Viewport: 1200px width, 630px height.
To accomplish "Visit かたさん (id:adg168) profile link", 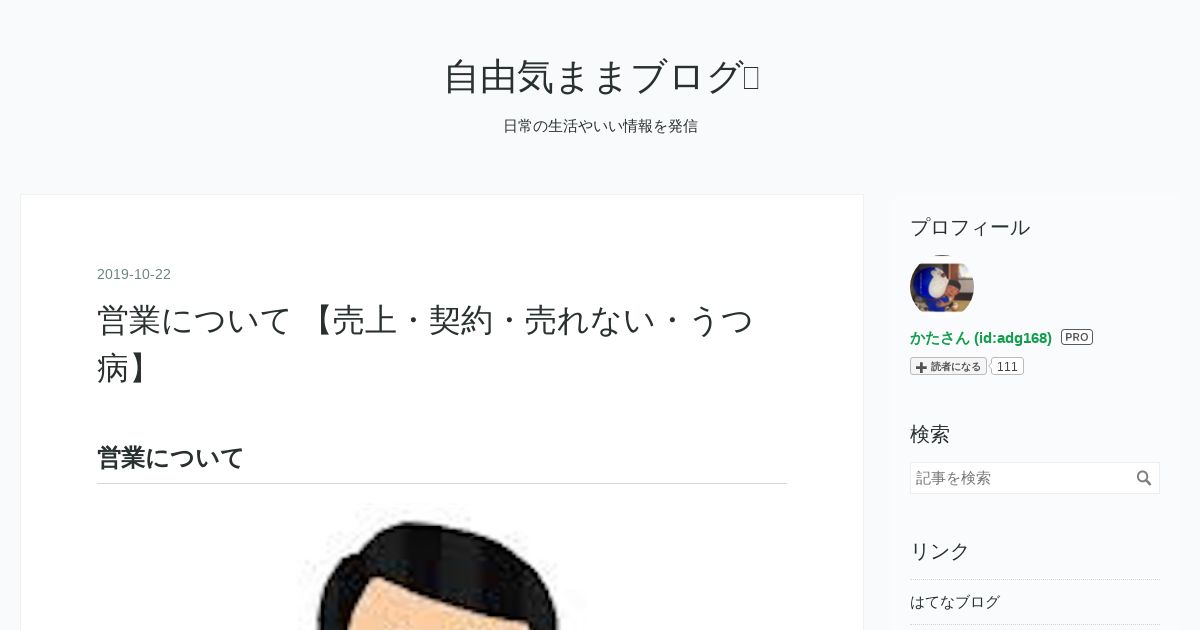I will 981,338.
